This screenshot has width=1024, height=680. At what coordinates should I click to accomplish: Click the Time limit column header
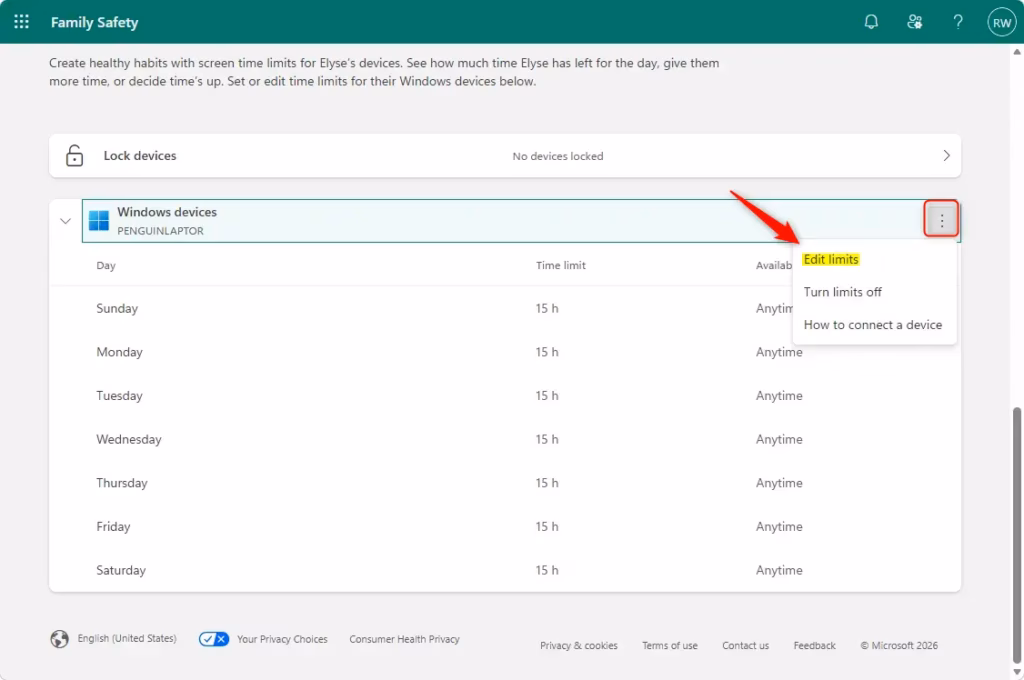pos(560,265)
